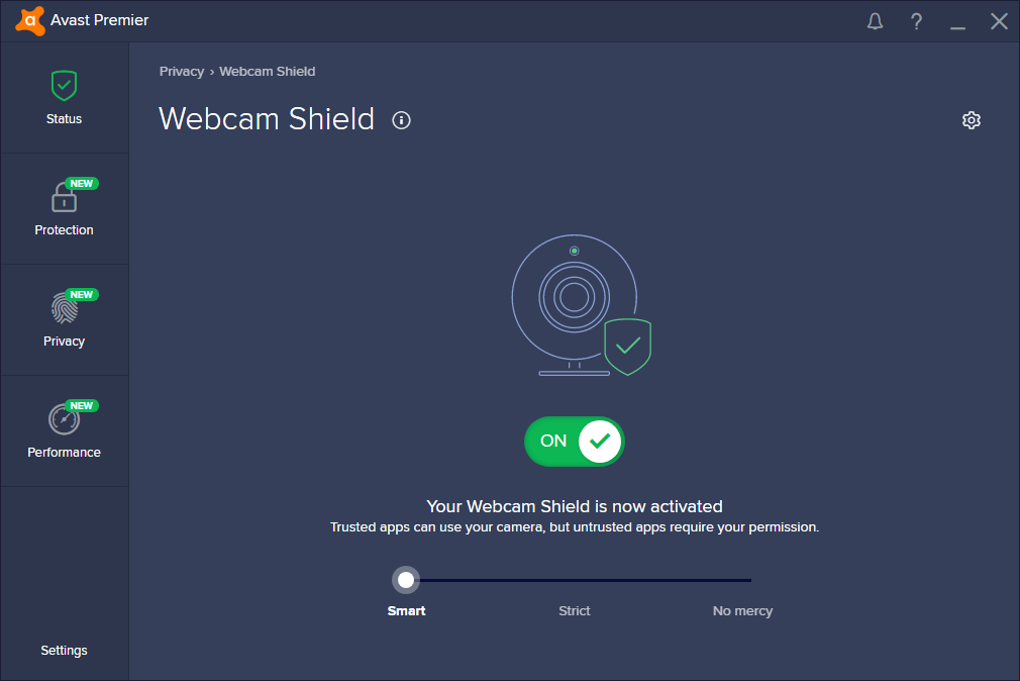
Task: Minimize the Avast Premier window
Action: 958,22
